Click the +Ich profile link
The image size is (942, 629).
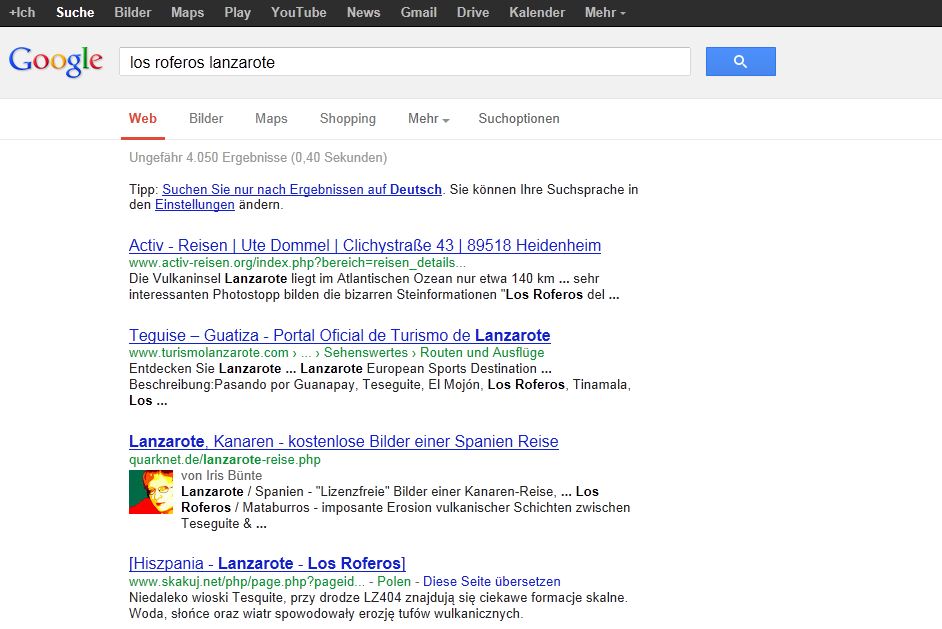pyautogui.click(x=22, y=13)
